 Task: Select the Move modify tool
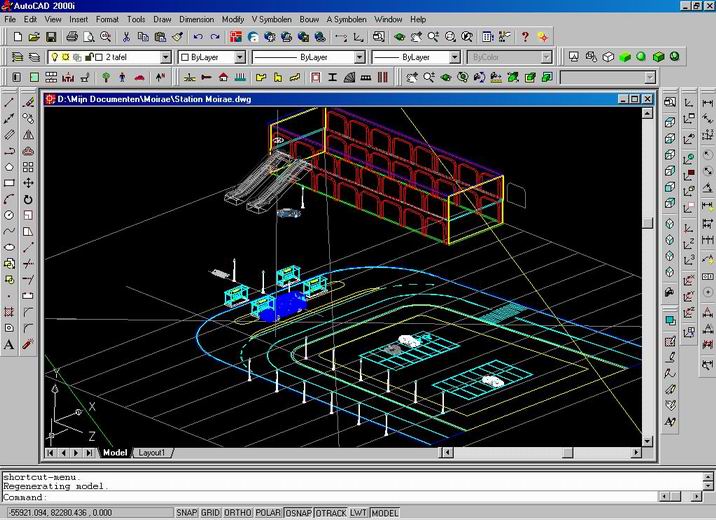28,183
